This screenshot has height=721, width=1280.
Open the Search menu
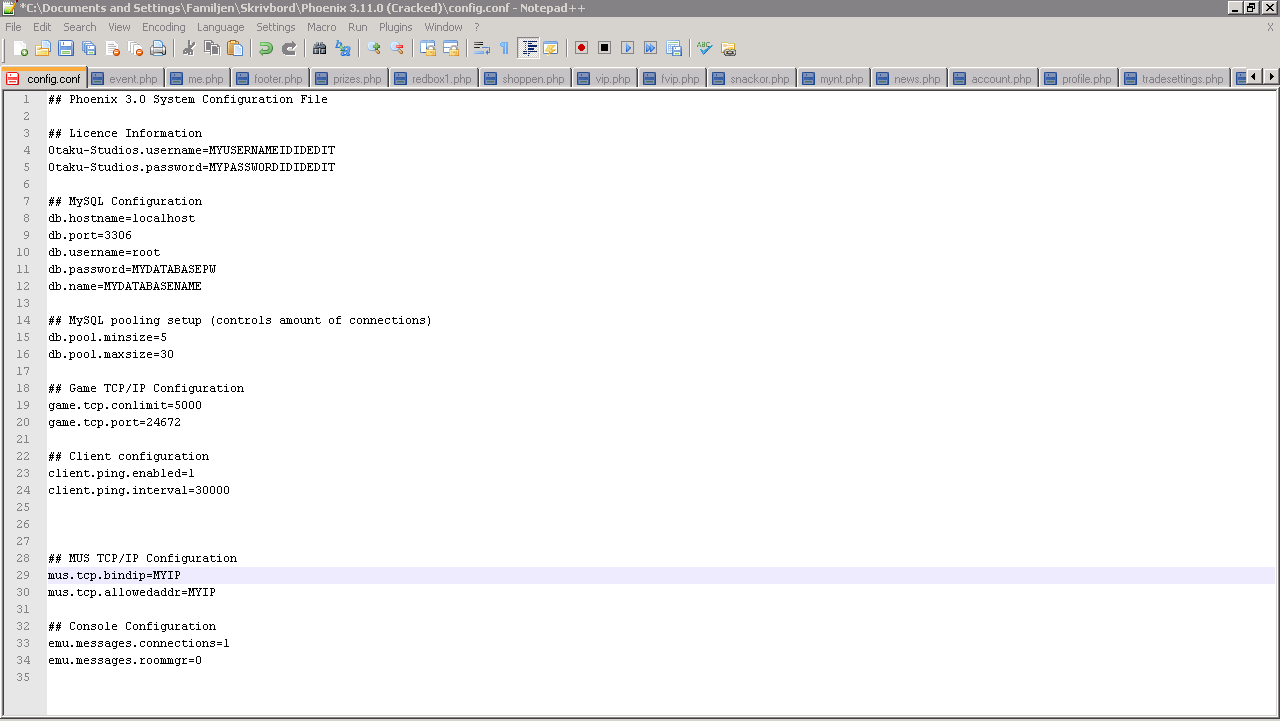point(80,27)
